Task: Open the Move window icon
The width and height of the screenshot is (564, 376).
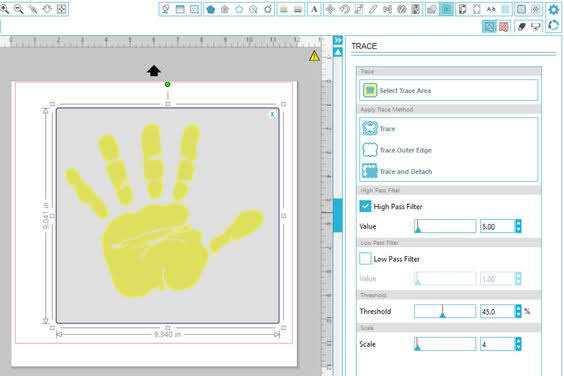Action: pos(330,9)
